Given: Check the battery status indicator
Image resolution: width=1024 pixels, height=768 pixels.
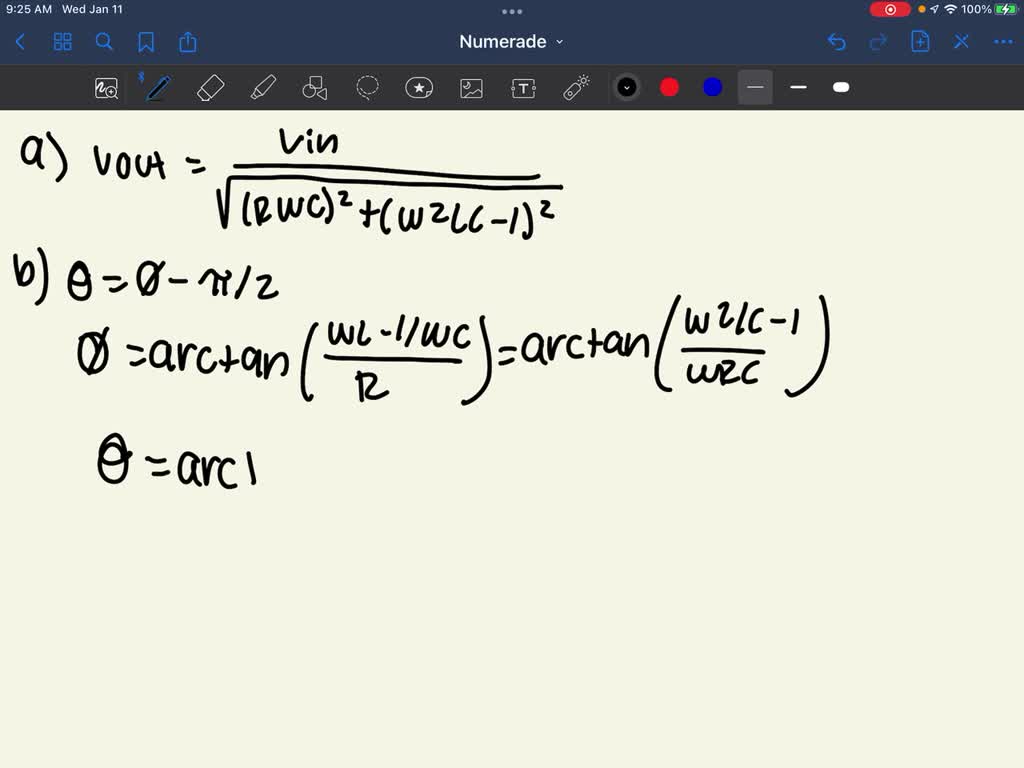Looking at the screenshot, I should click(x=1004, y=9).
